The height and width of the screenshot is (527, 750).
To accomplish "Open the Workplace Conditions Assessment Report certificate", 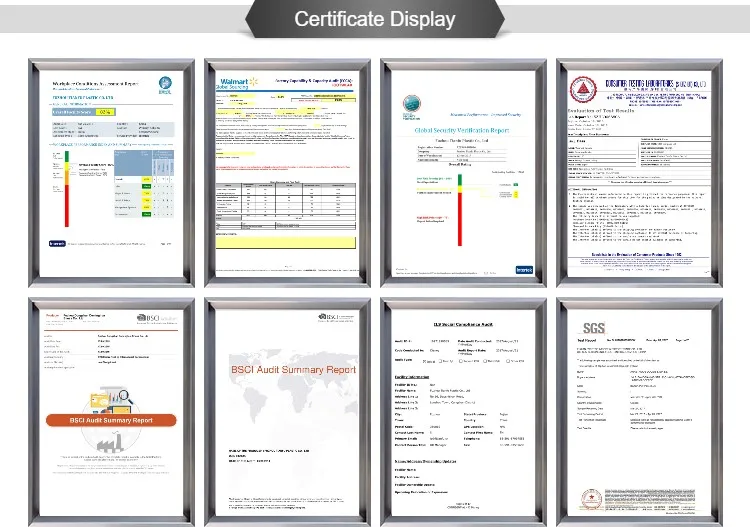I will 111,173.
